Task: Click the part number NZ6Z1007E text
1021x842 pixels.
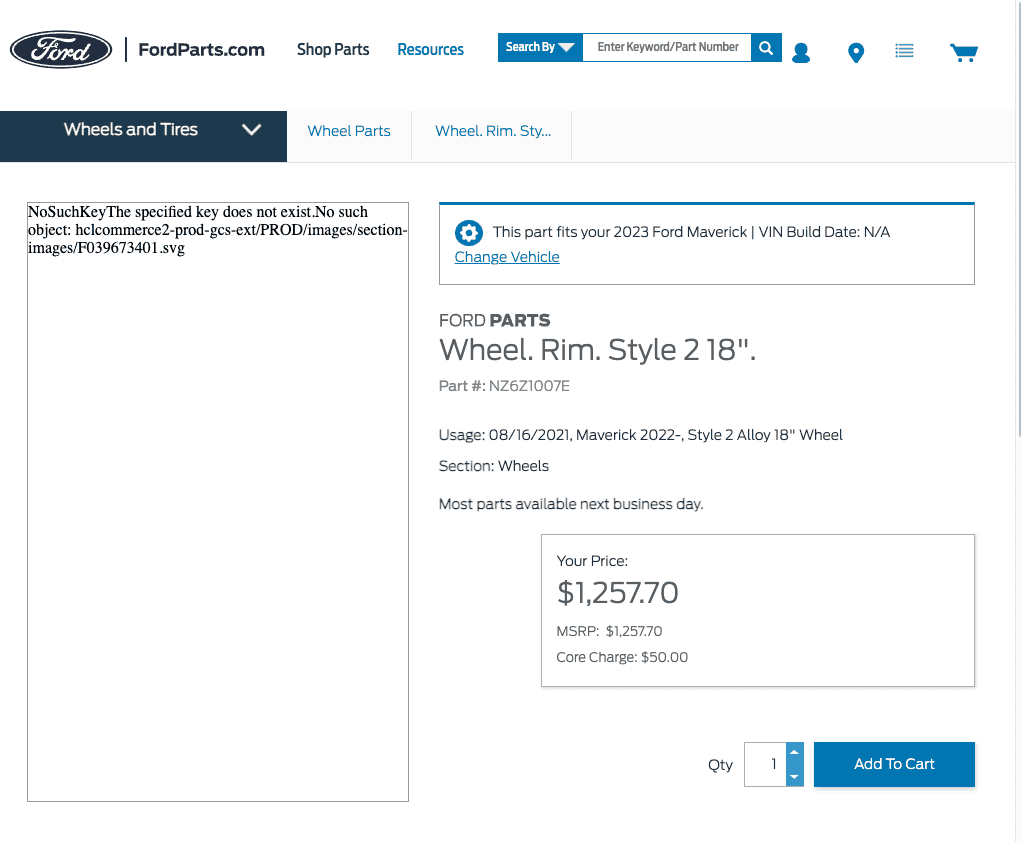Action: coord(529,386)
